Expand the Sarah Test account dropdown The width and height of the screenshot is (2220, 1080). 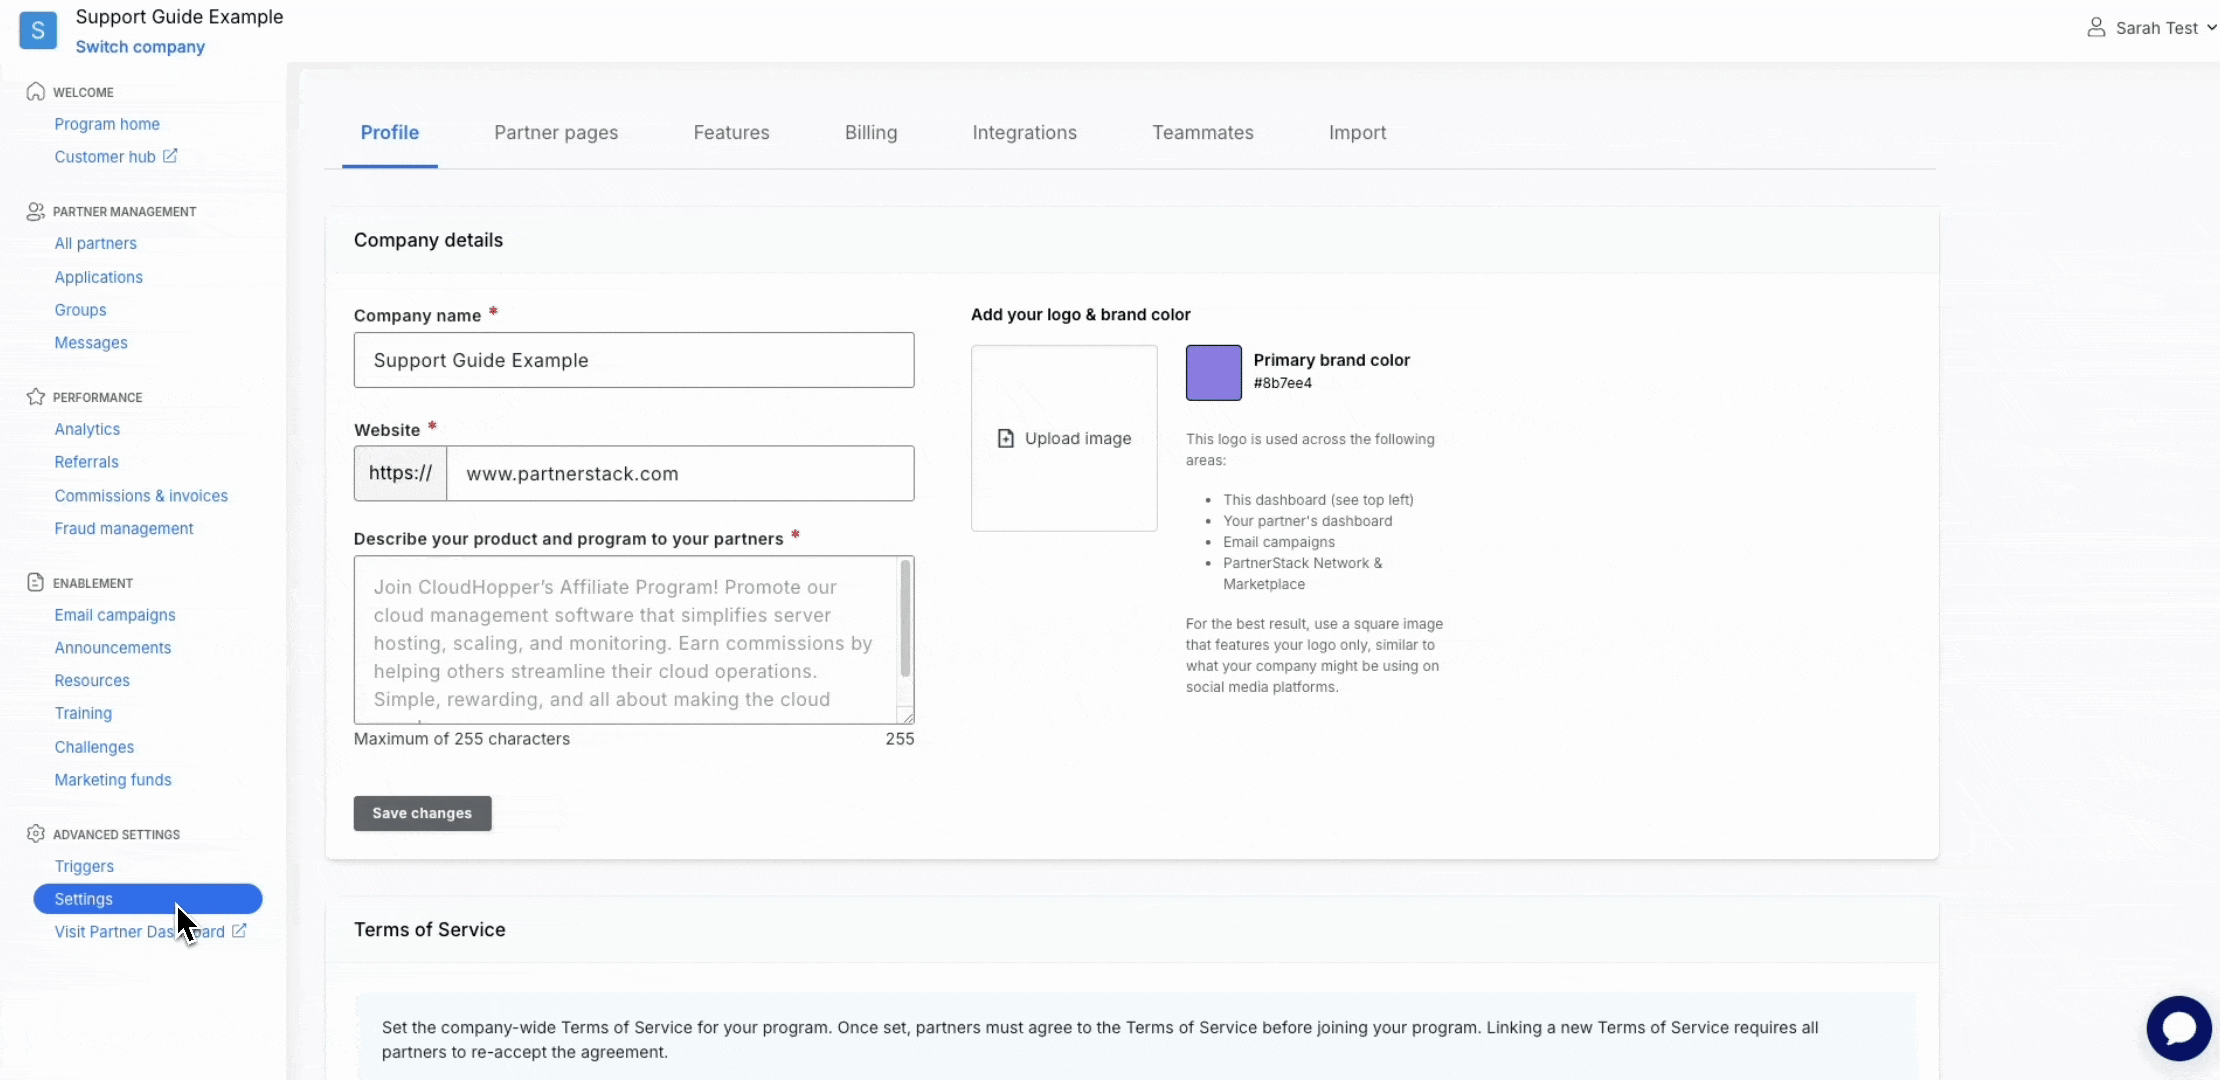2212,28
